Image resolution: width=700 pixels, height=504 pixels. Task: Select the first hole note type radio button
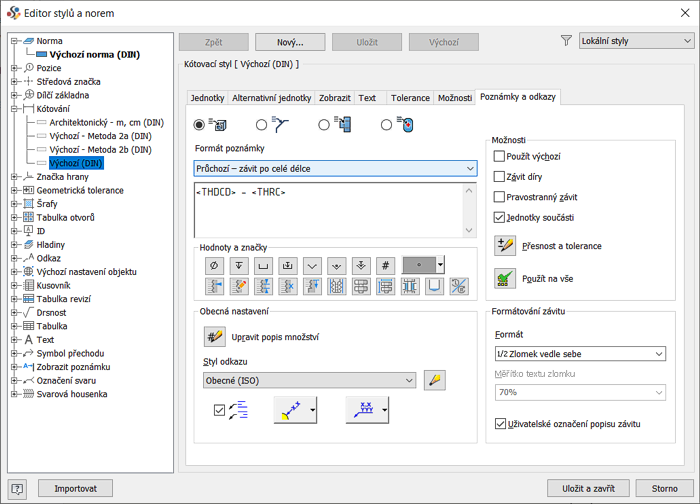click(x=199, y=125)
